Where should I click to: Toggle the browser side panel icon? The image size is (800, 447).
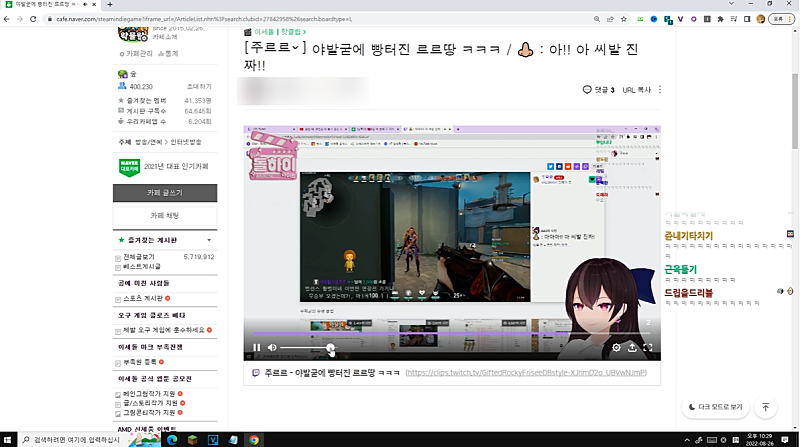tap(747, 19)
